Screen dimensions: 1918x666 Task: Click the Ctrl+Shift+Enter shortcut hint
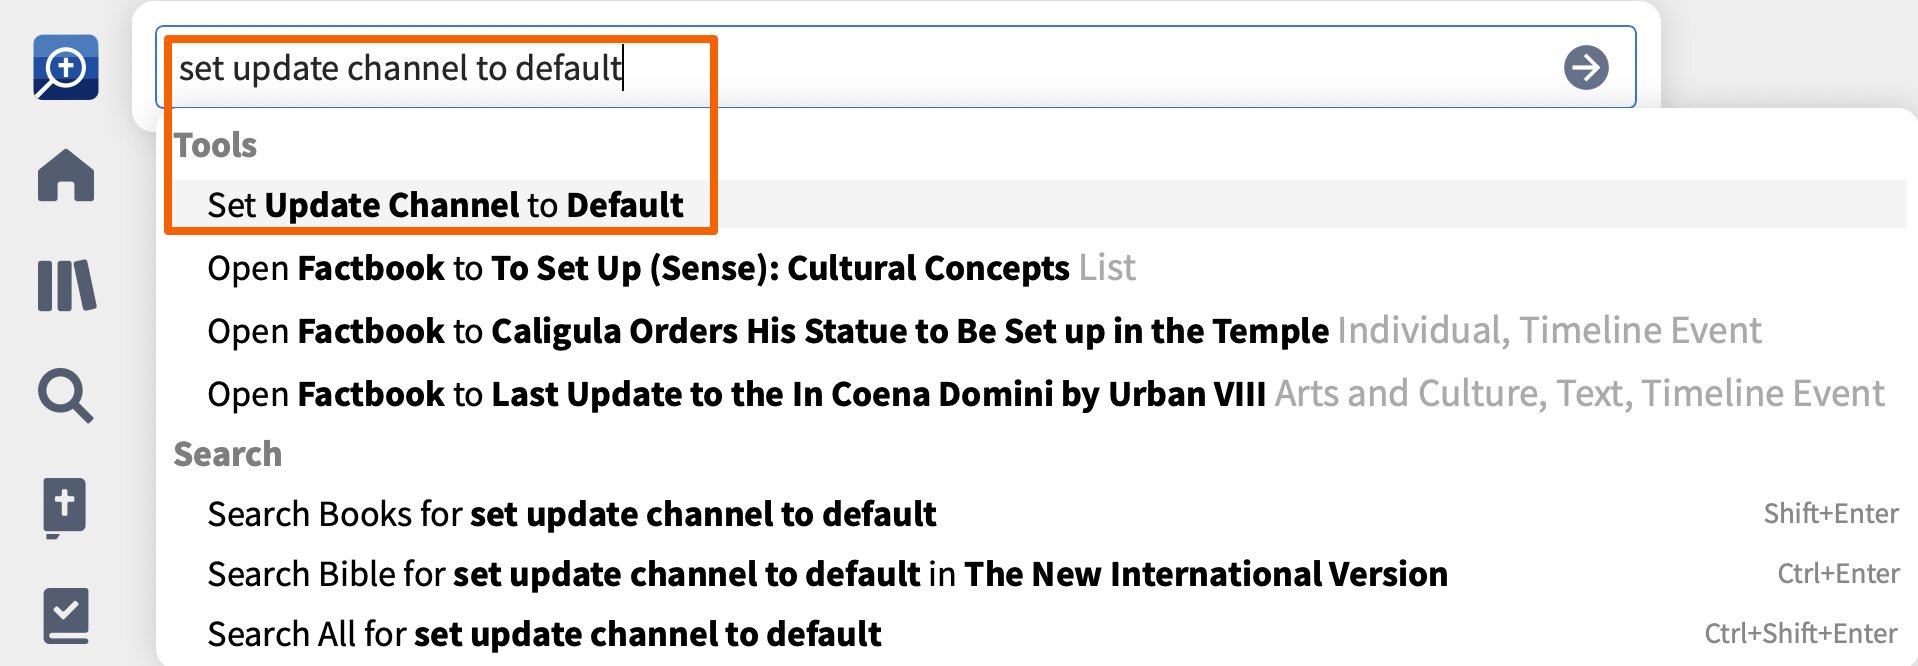click(1800, 634)
